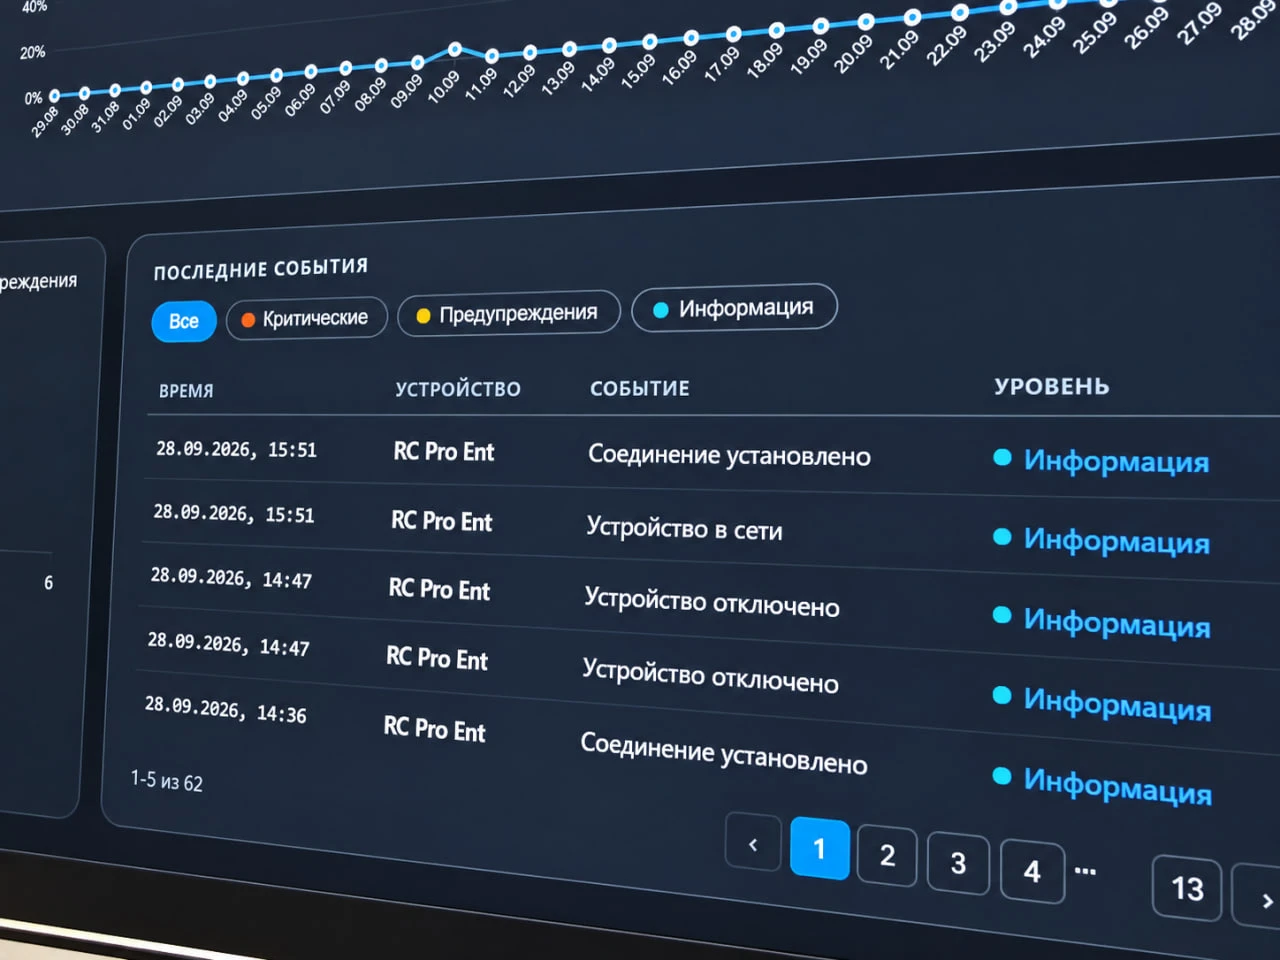Image resolution: width=1280 pixels, height=960 pixels.
Task: Click the 'СОБЫТИЕ' column header
Action: (640, 388)
